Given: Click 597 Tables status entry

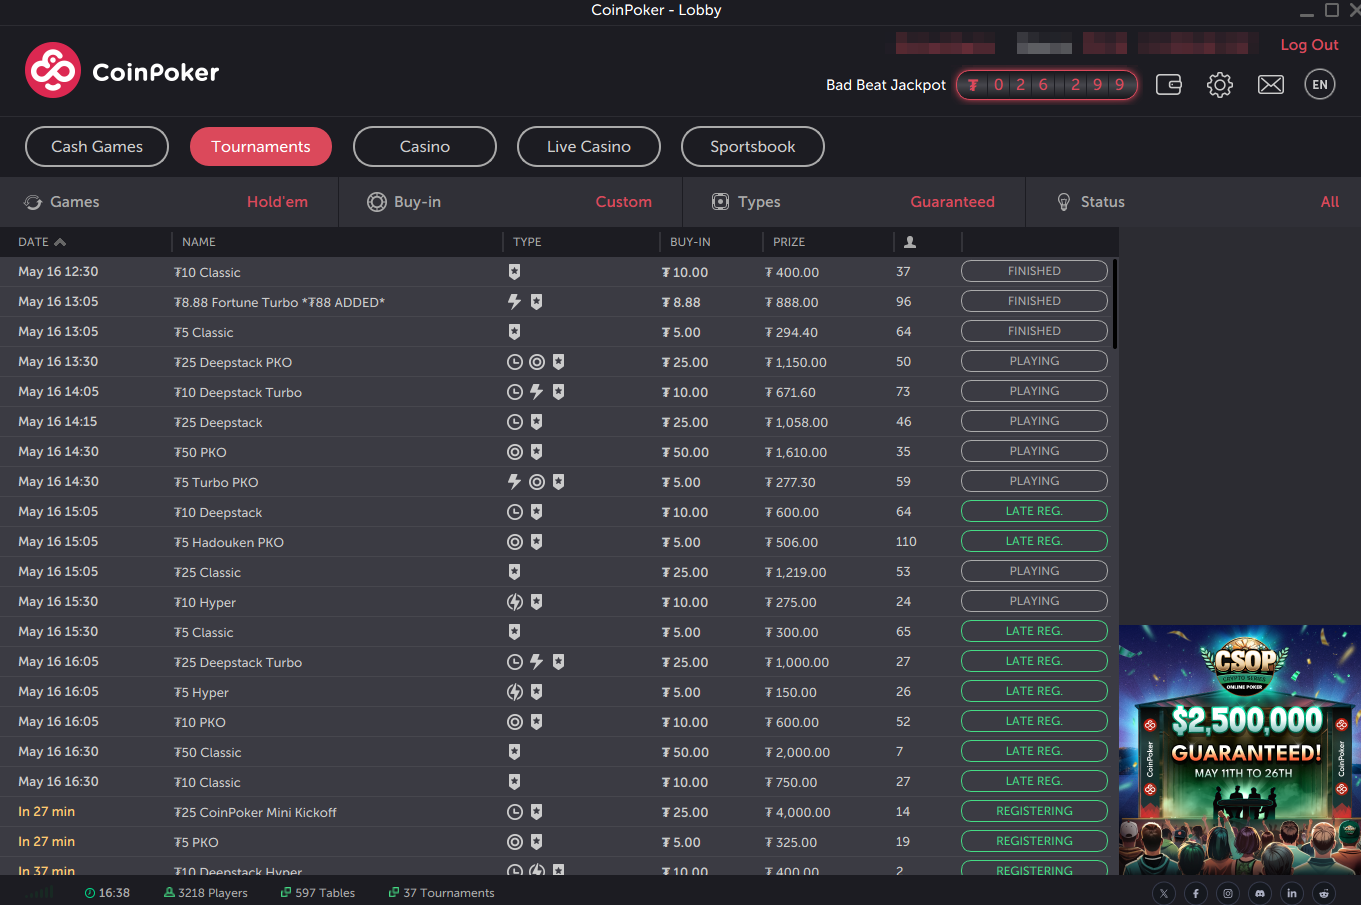Looking at the screenshot, I should [318, 893].
